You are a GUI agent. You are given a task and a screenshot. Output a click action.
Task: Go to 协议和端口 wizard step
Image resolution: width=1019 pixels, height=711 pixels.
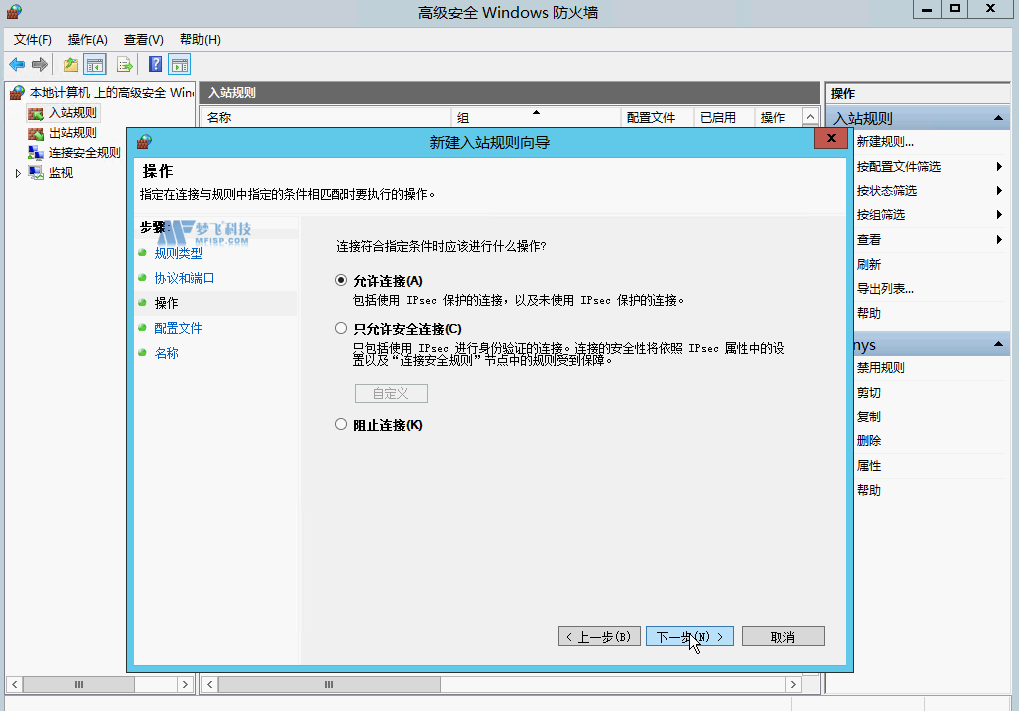point(184,278)
